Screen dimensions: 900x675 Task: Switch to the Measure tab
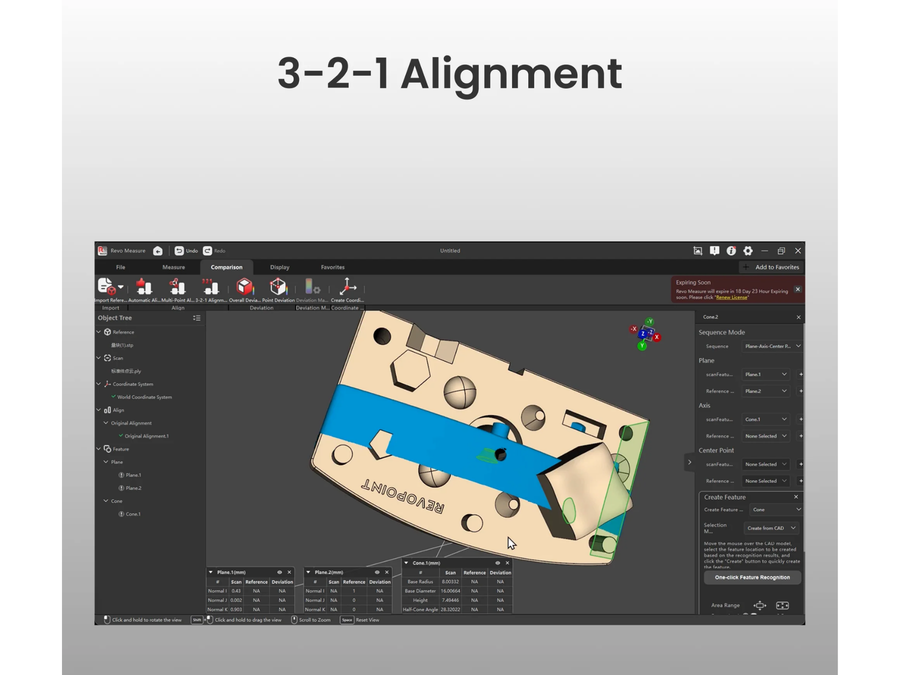(173, 267)
